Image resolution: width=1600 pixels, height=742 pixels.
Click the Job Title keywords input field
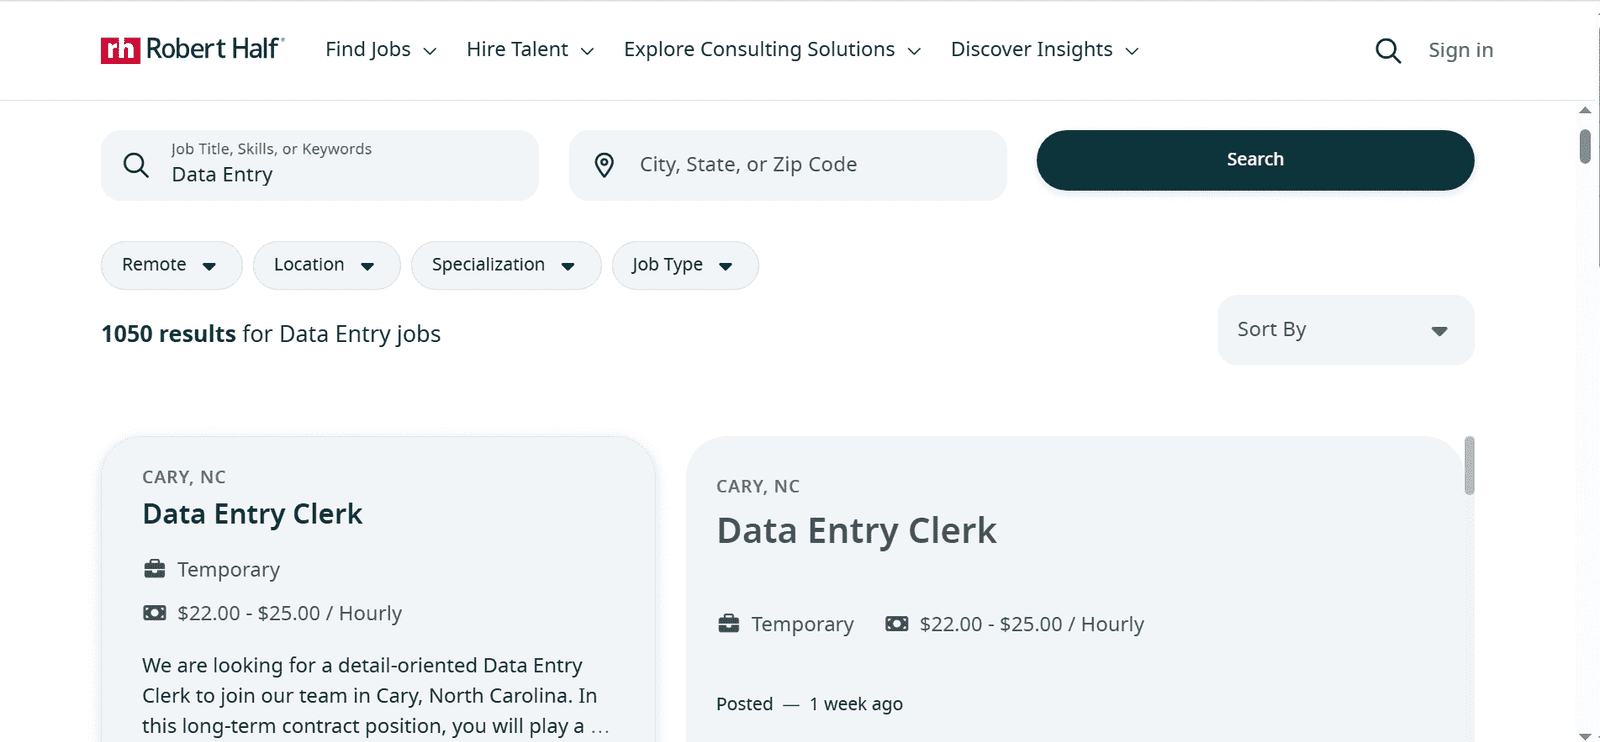click(x=320, y=165)
